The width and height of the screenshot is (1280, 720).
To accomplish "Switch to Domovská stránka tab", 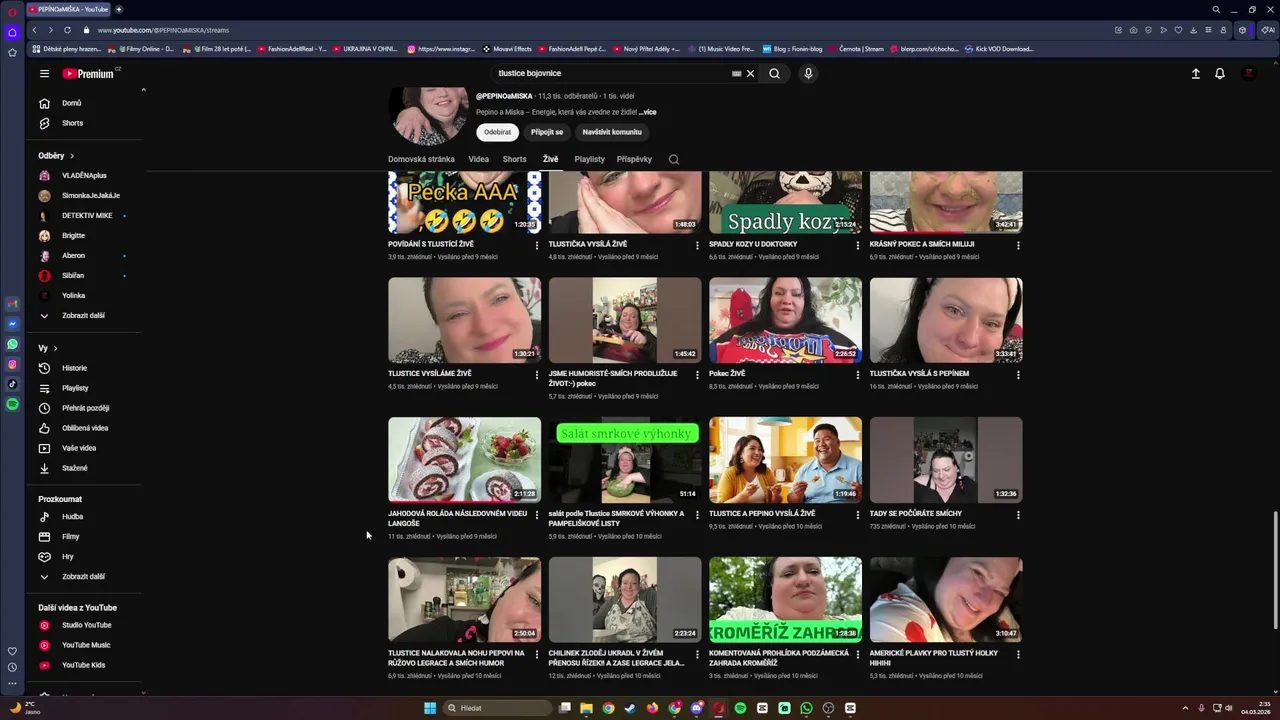I will click(421, 159).
